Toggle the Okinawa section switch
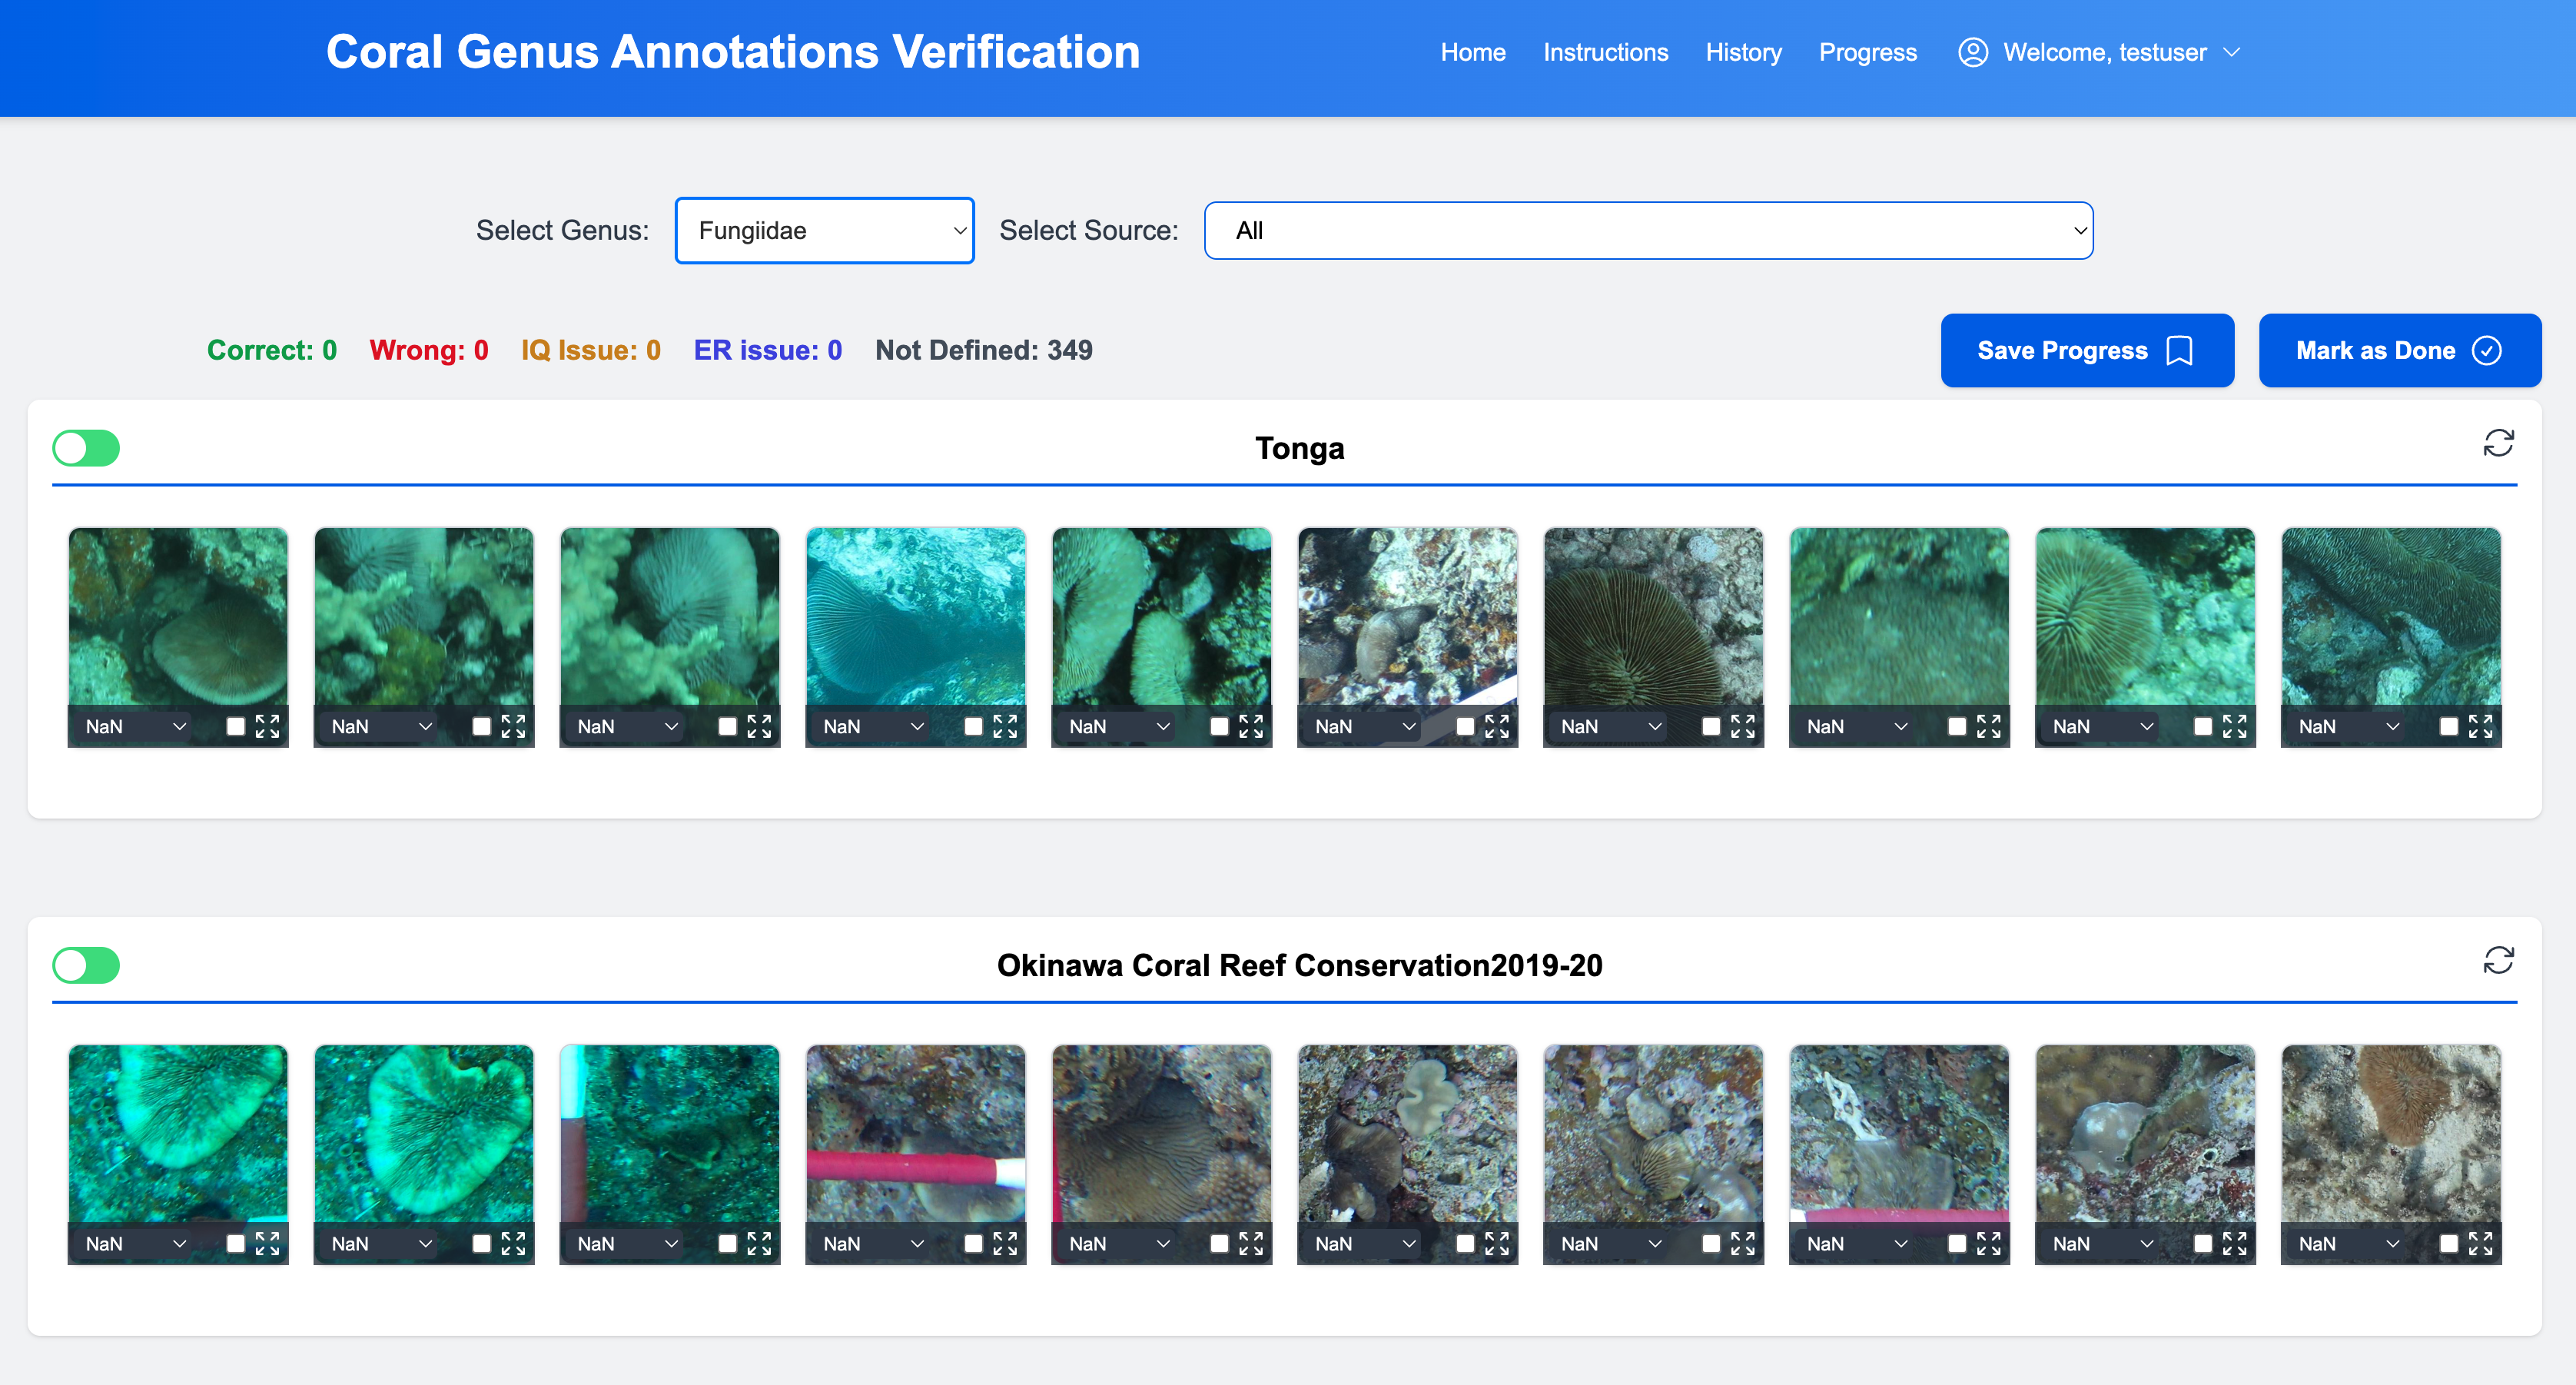Screen dimensions: 2576x1385 86,965
